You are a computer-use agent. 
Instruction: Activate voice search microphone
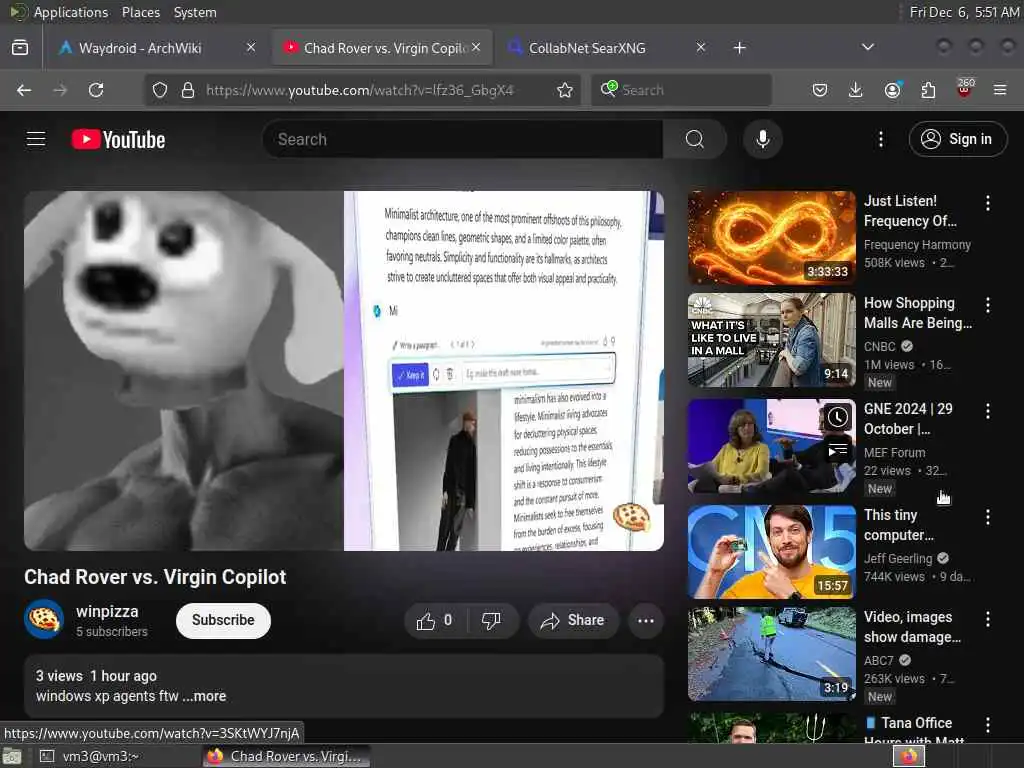(762, 139)
